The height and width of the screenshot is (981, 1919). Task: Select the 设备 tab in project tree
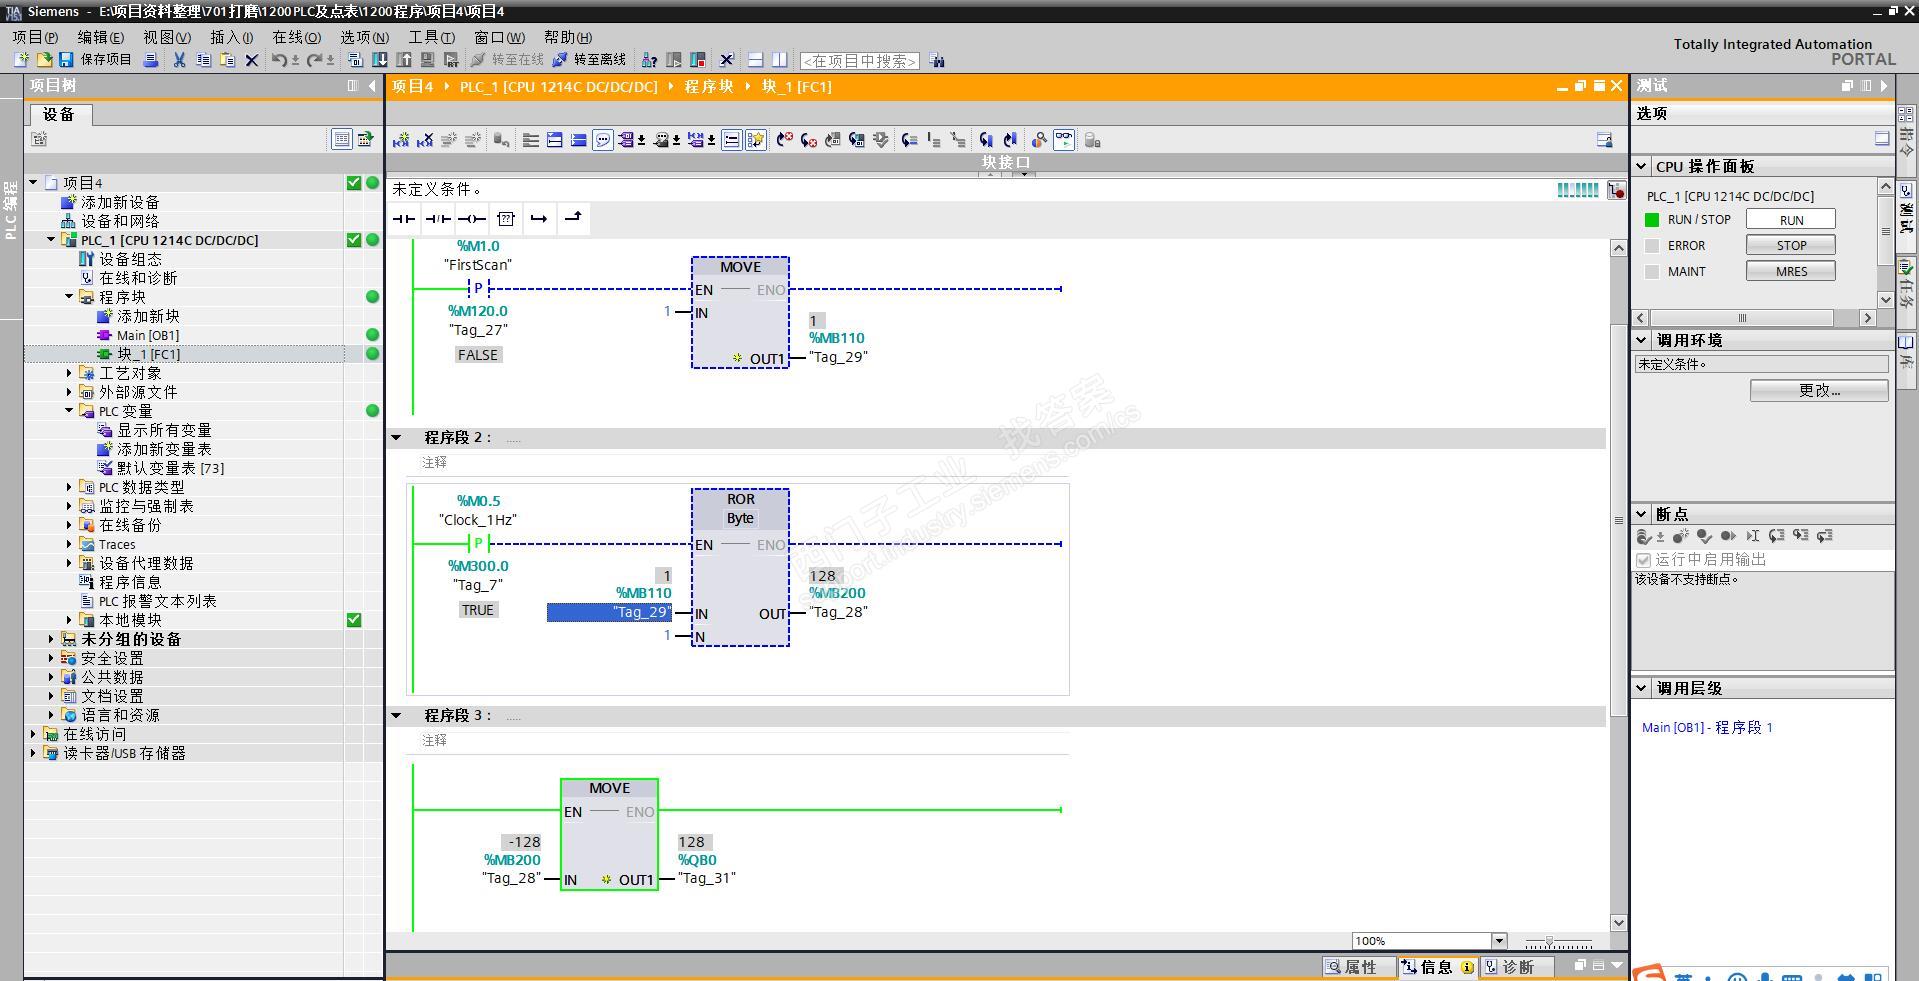coord(59,114)
